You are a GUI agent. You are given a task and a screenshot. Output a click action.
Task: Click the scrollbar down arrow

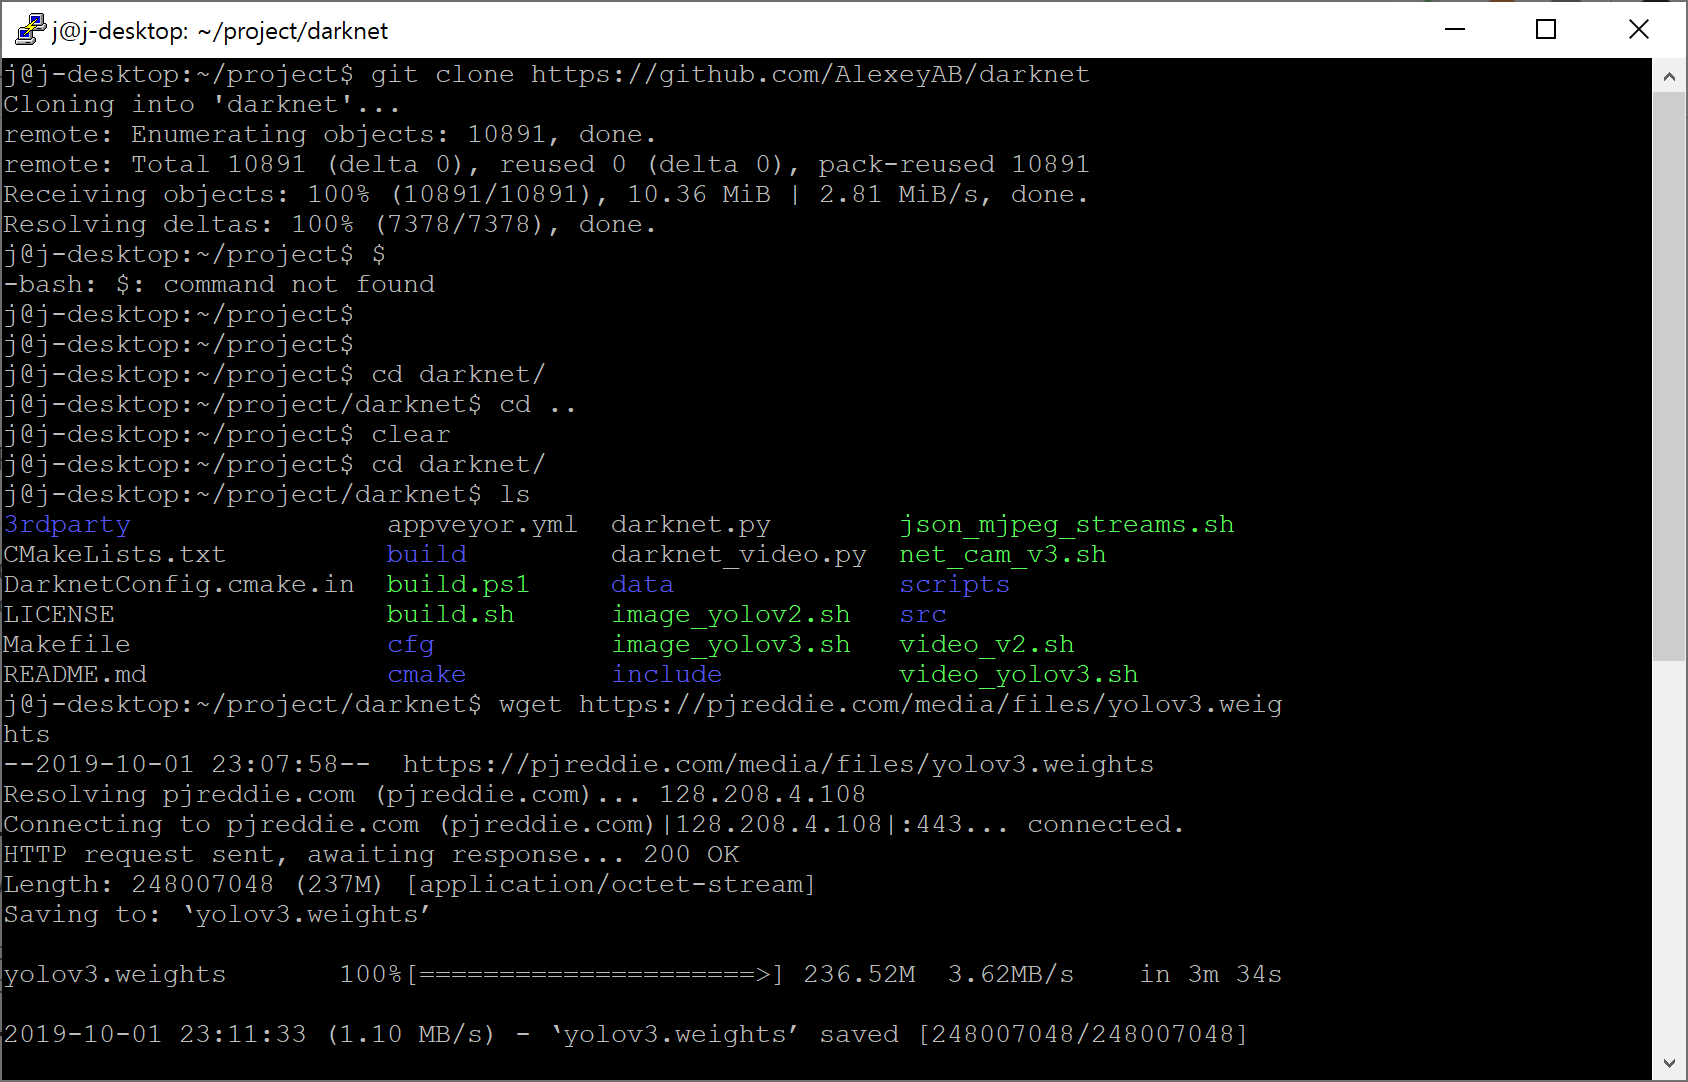[x=1668, y=1063]
